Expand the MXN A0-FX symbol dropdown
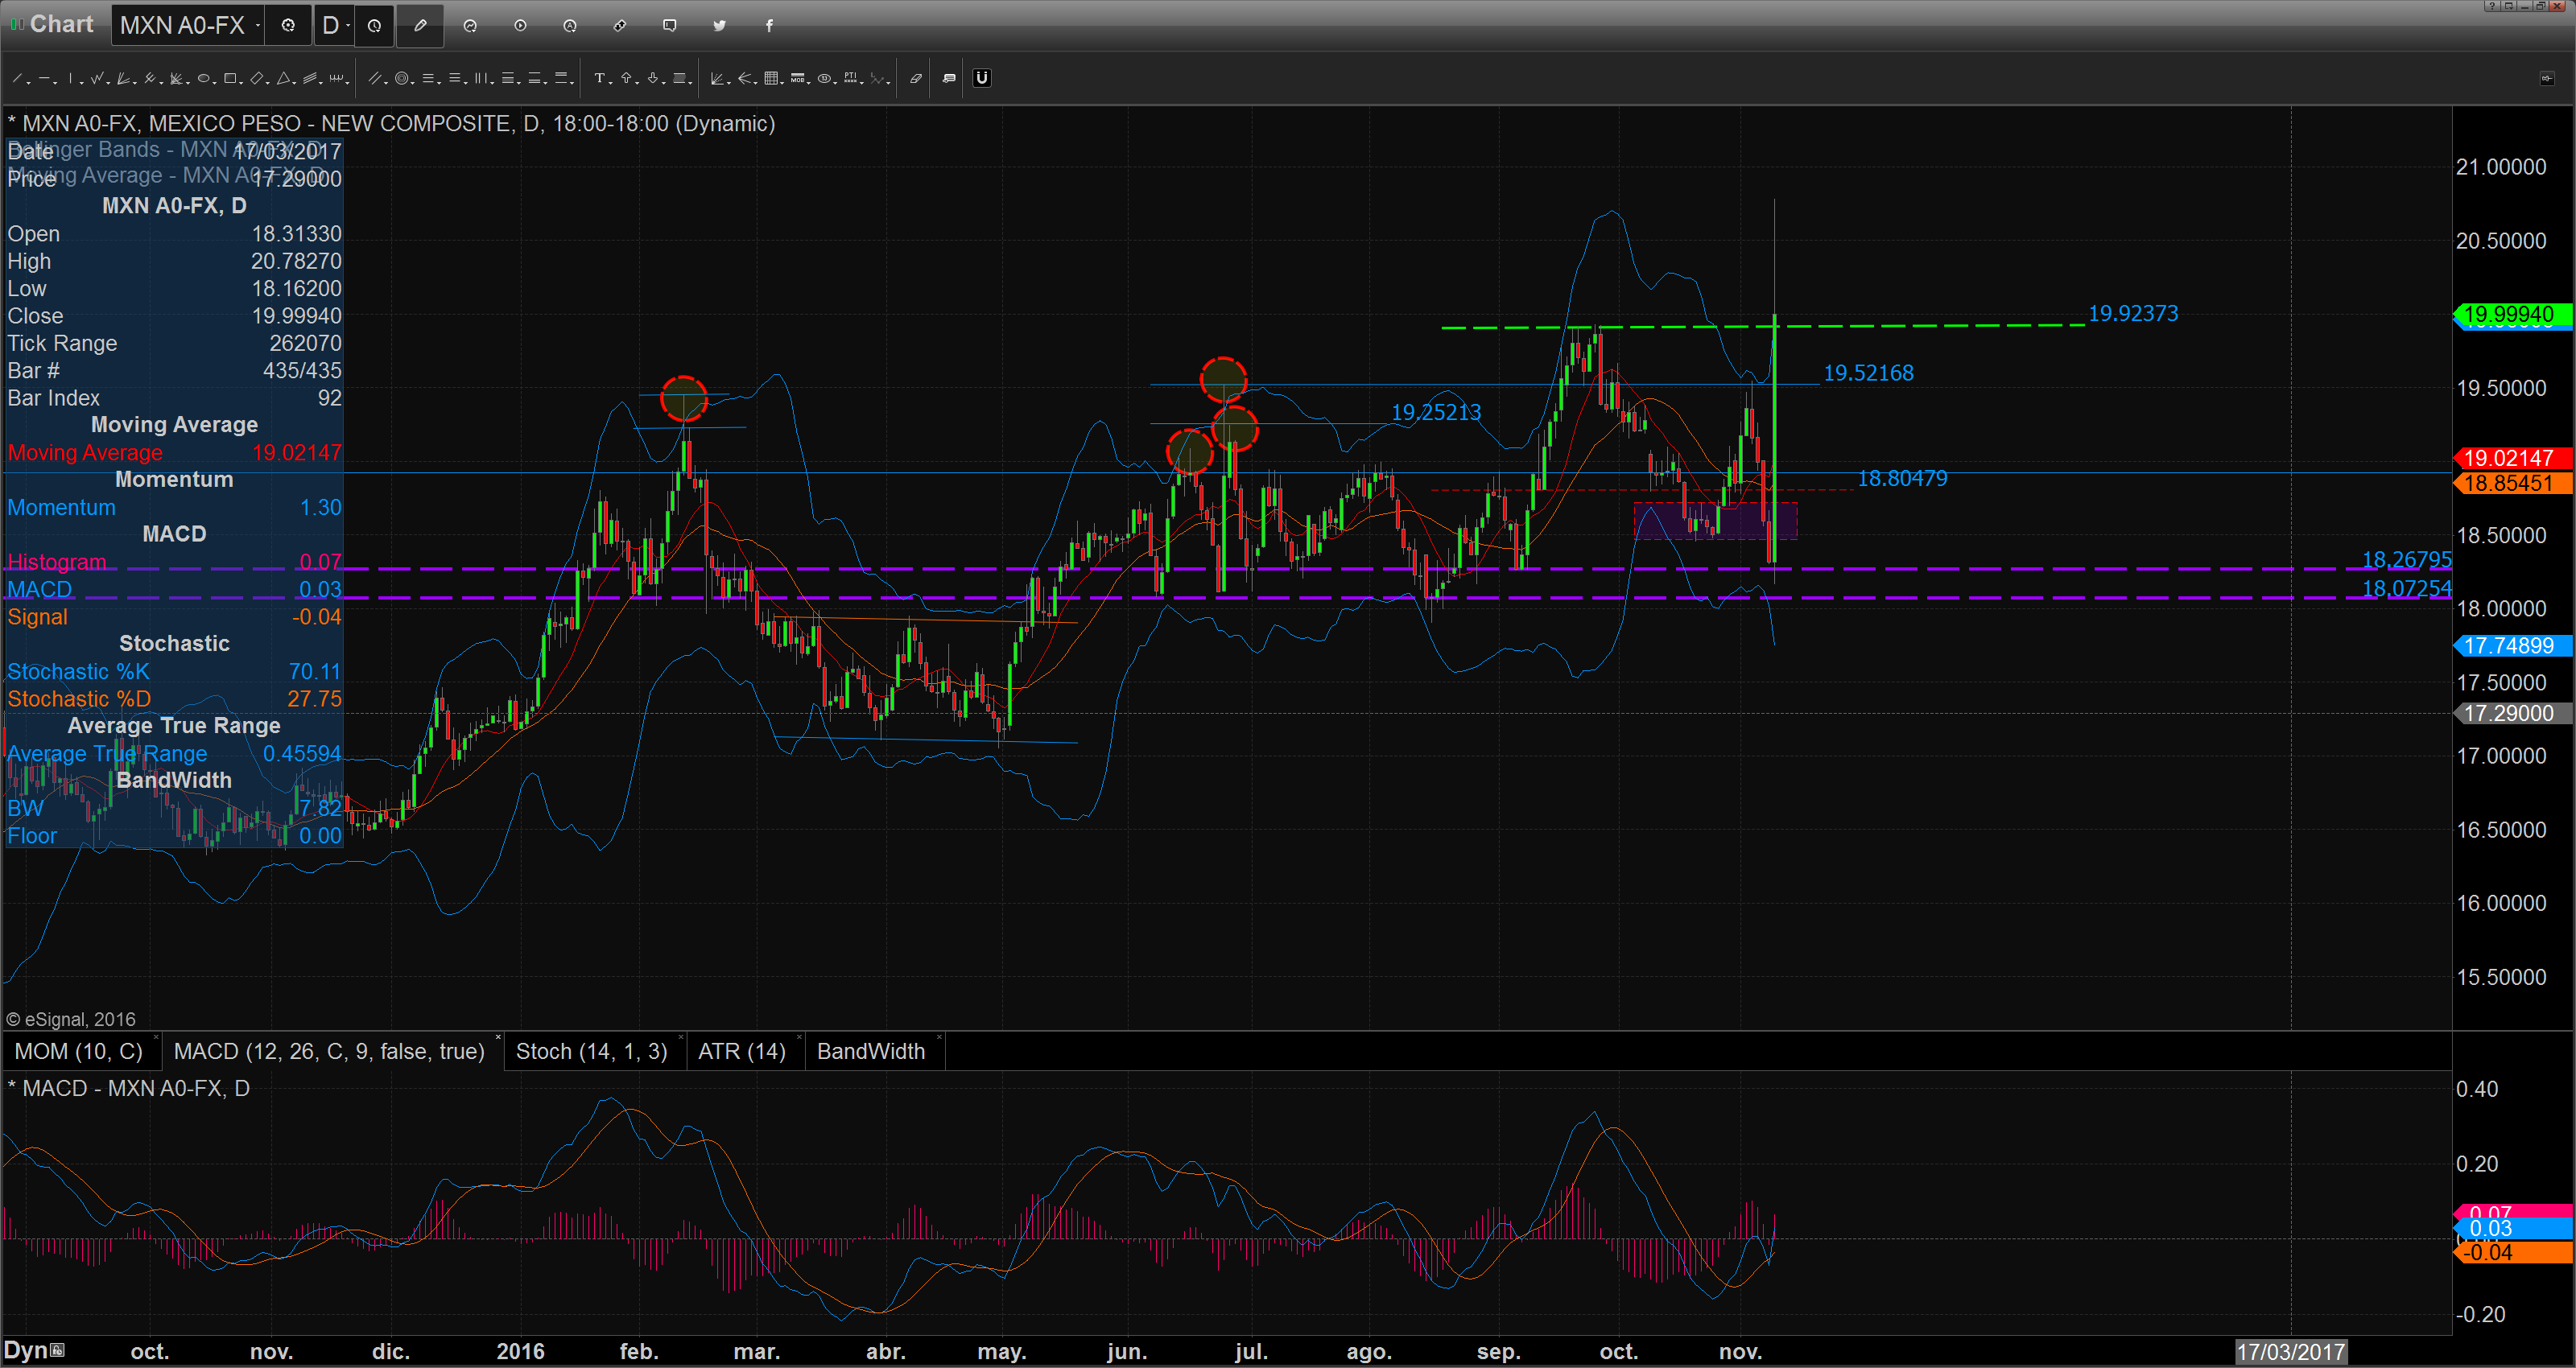 pos(258,26)
